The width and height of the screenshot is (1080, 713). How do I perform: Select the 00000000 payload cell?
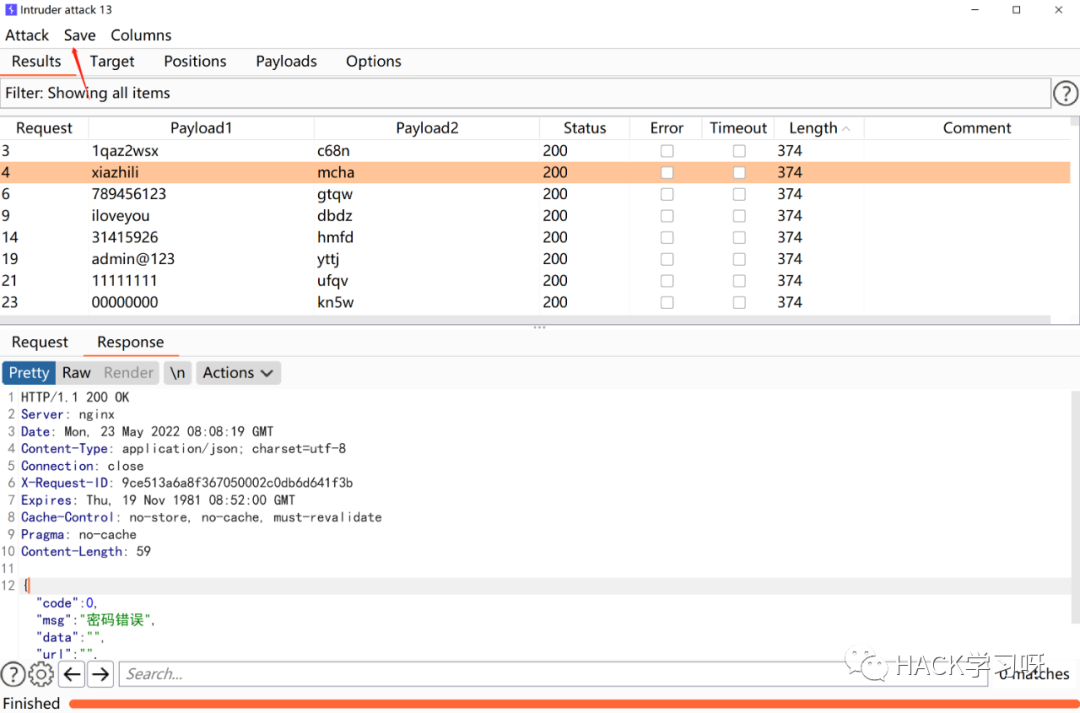coord(201,302)
